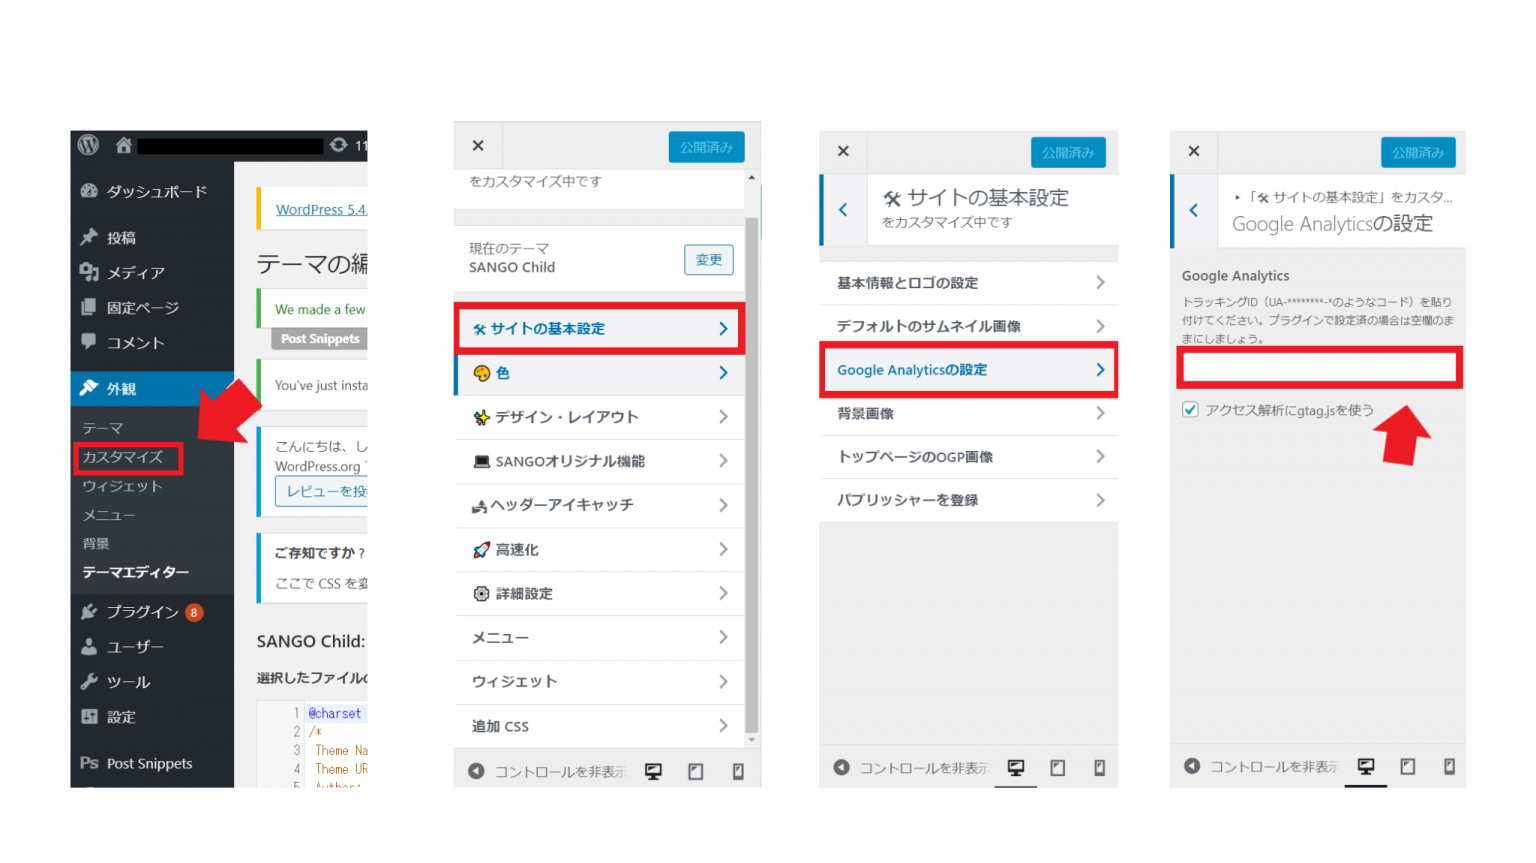The image size is (1536, 863).
Task: Open メニュー customizer section
Action: click(600, 637)
